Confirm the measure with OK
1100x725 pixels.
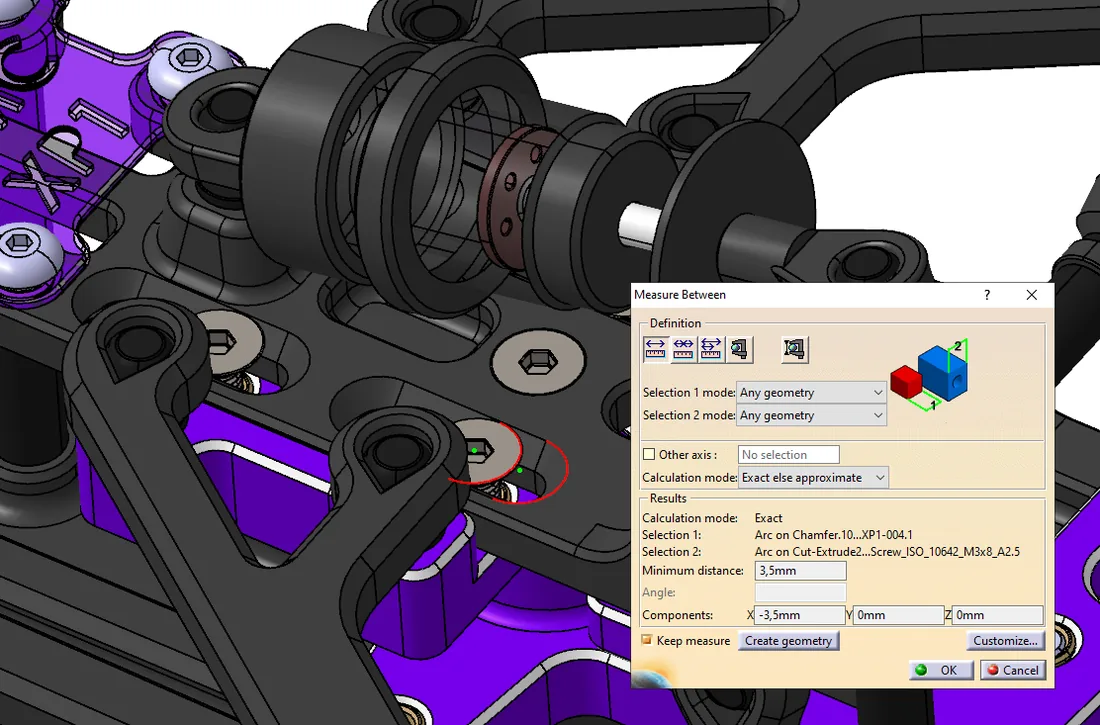(941, 670)
